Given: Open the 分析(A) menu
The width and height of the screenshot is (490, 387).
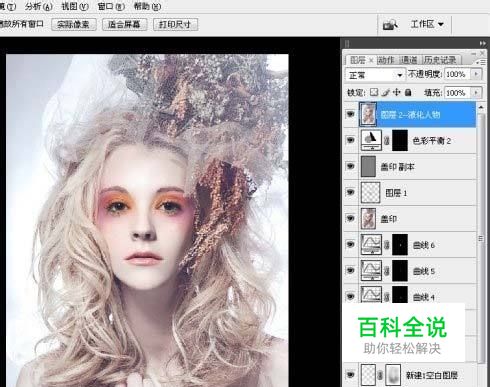Looking at the screenshot, I should coord(39,6).
